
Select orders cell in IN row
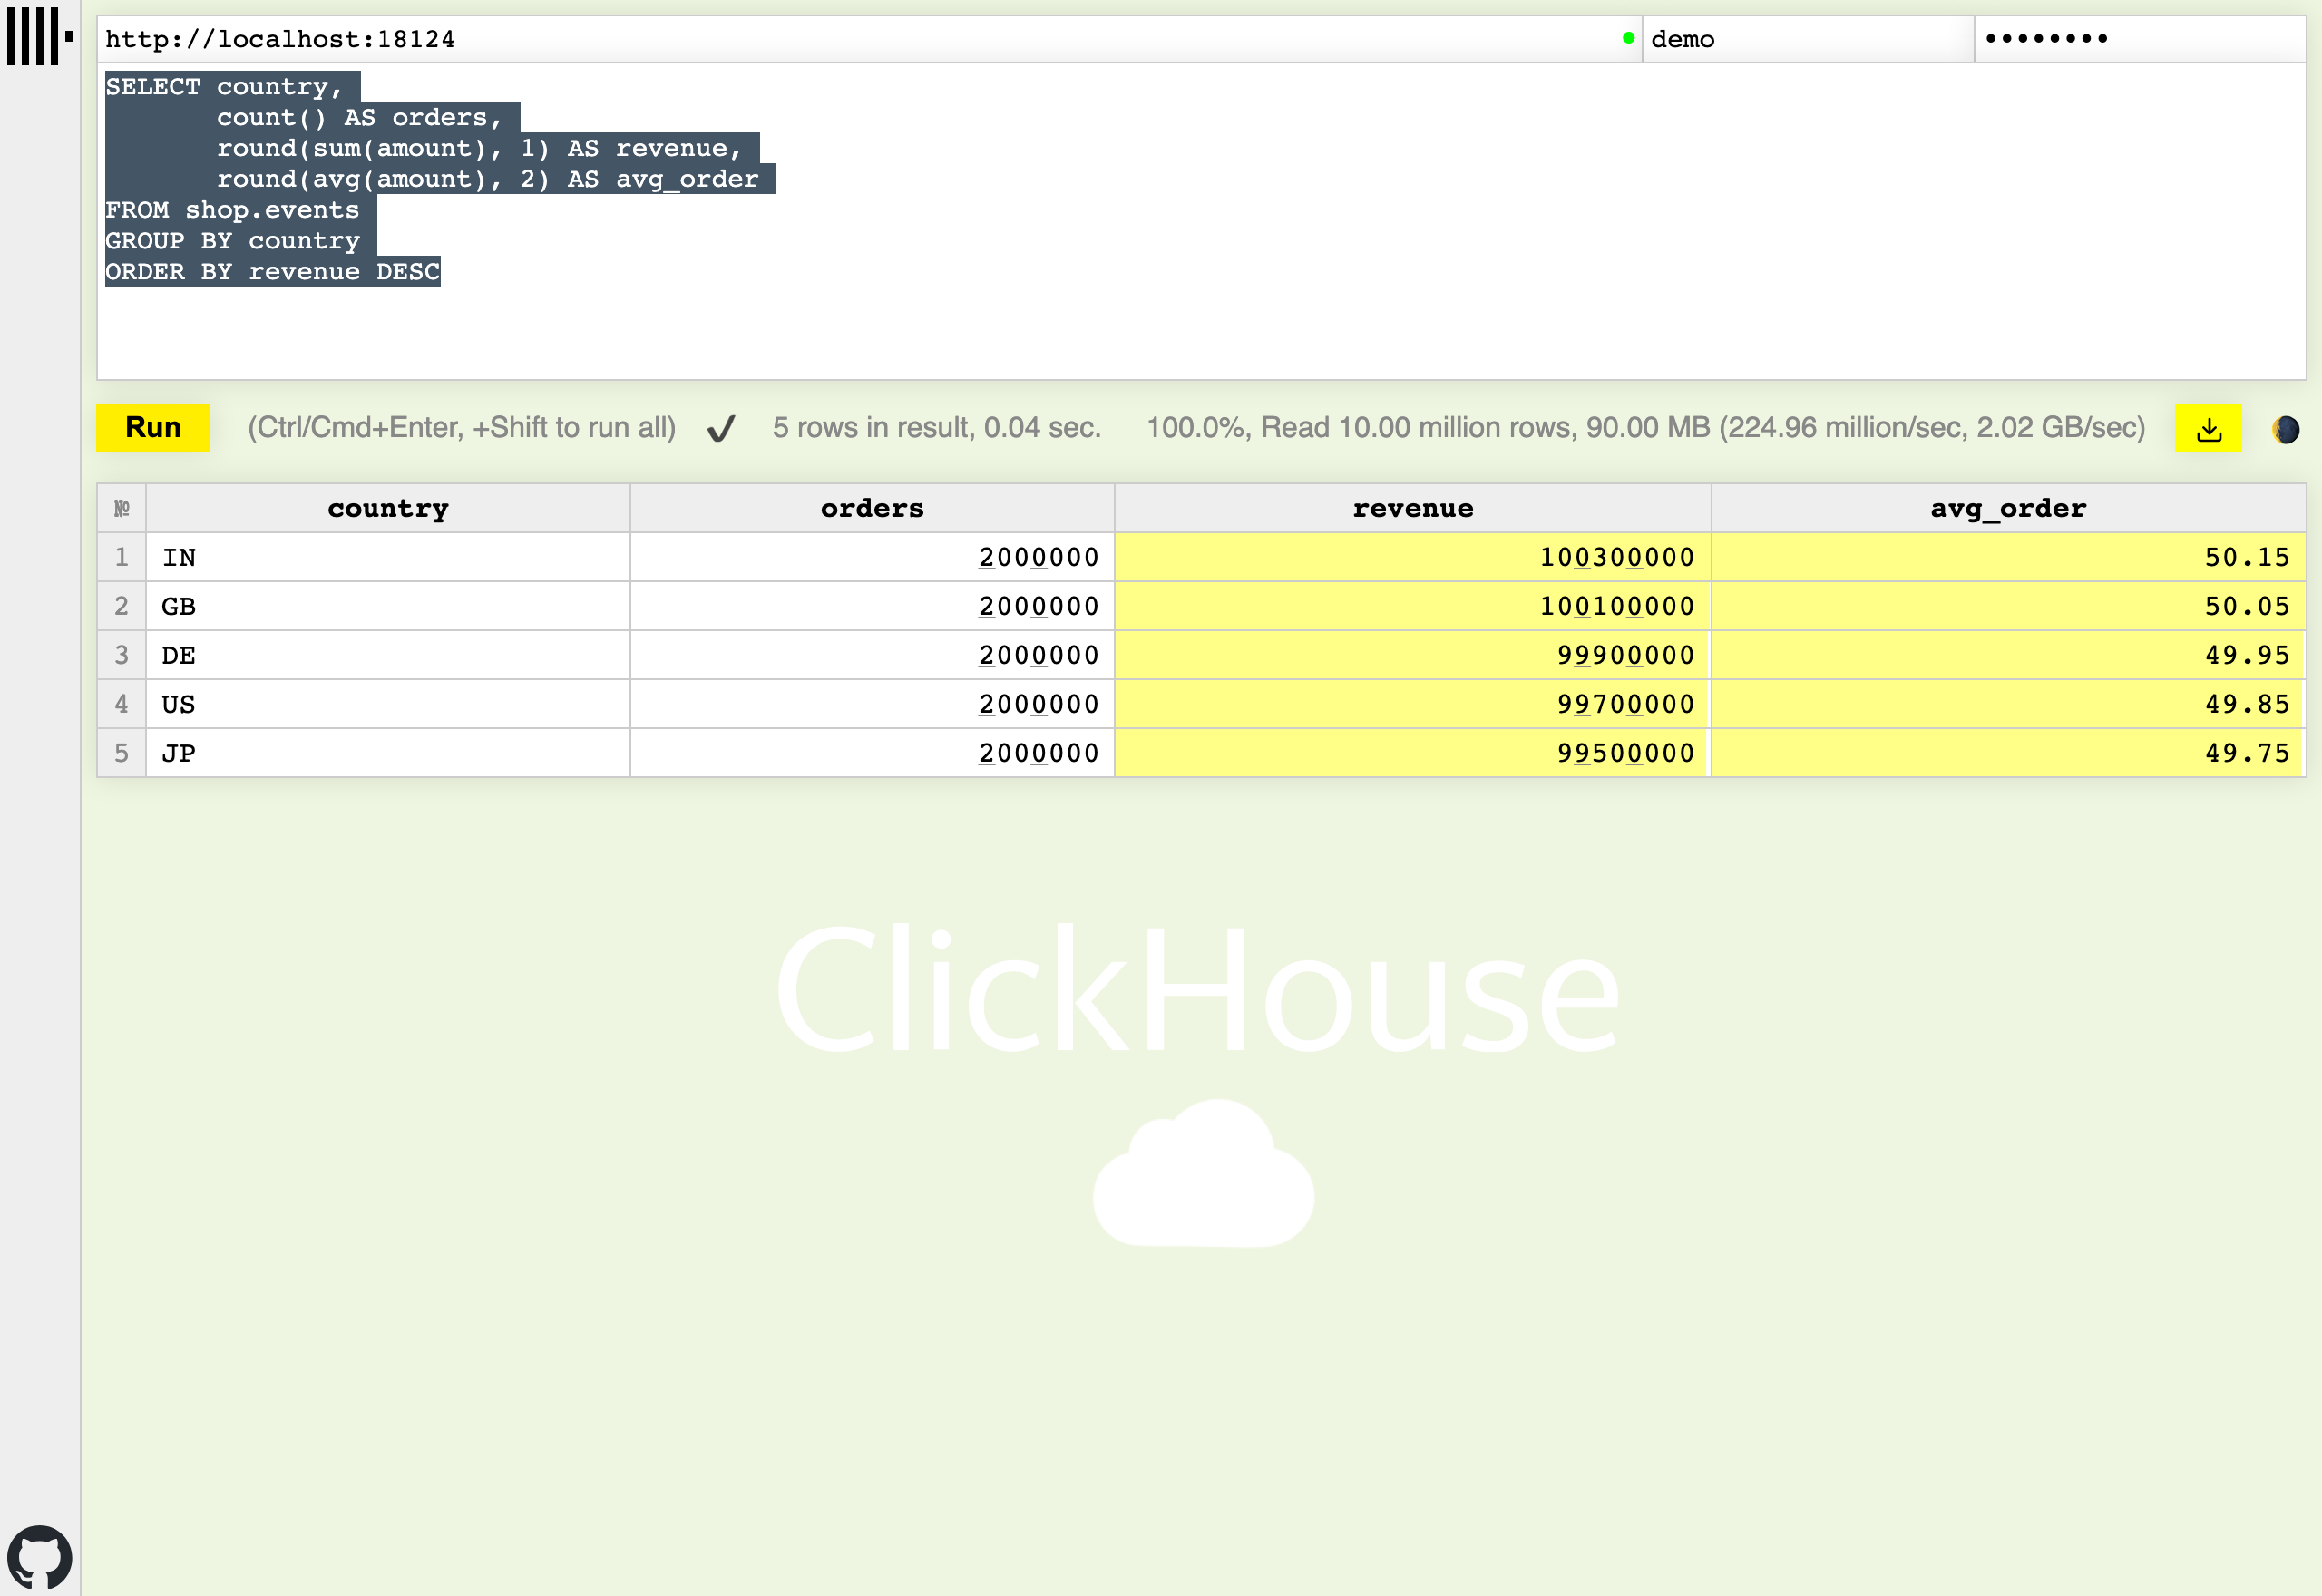tap(872, 557)
